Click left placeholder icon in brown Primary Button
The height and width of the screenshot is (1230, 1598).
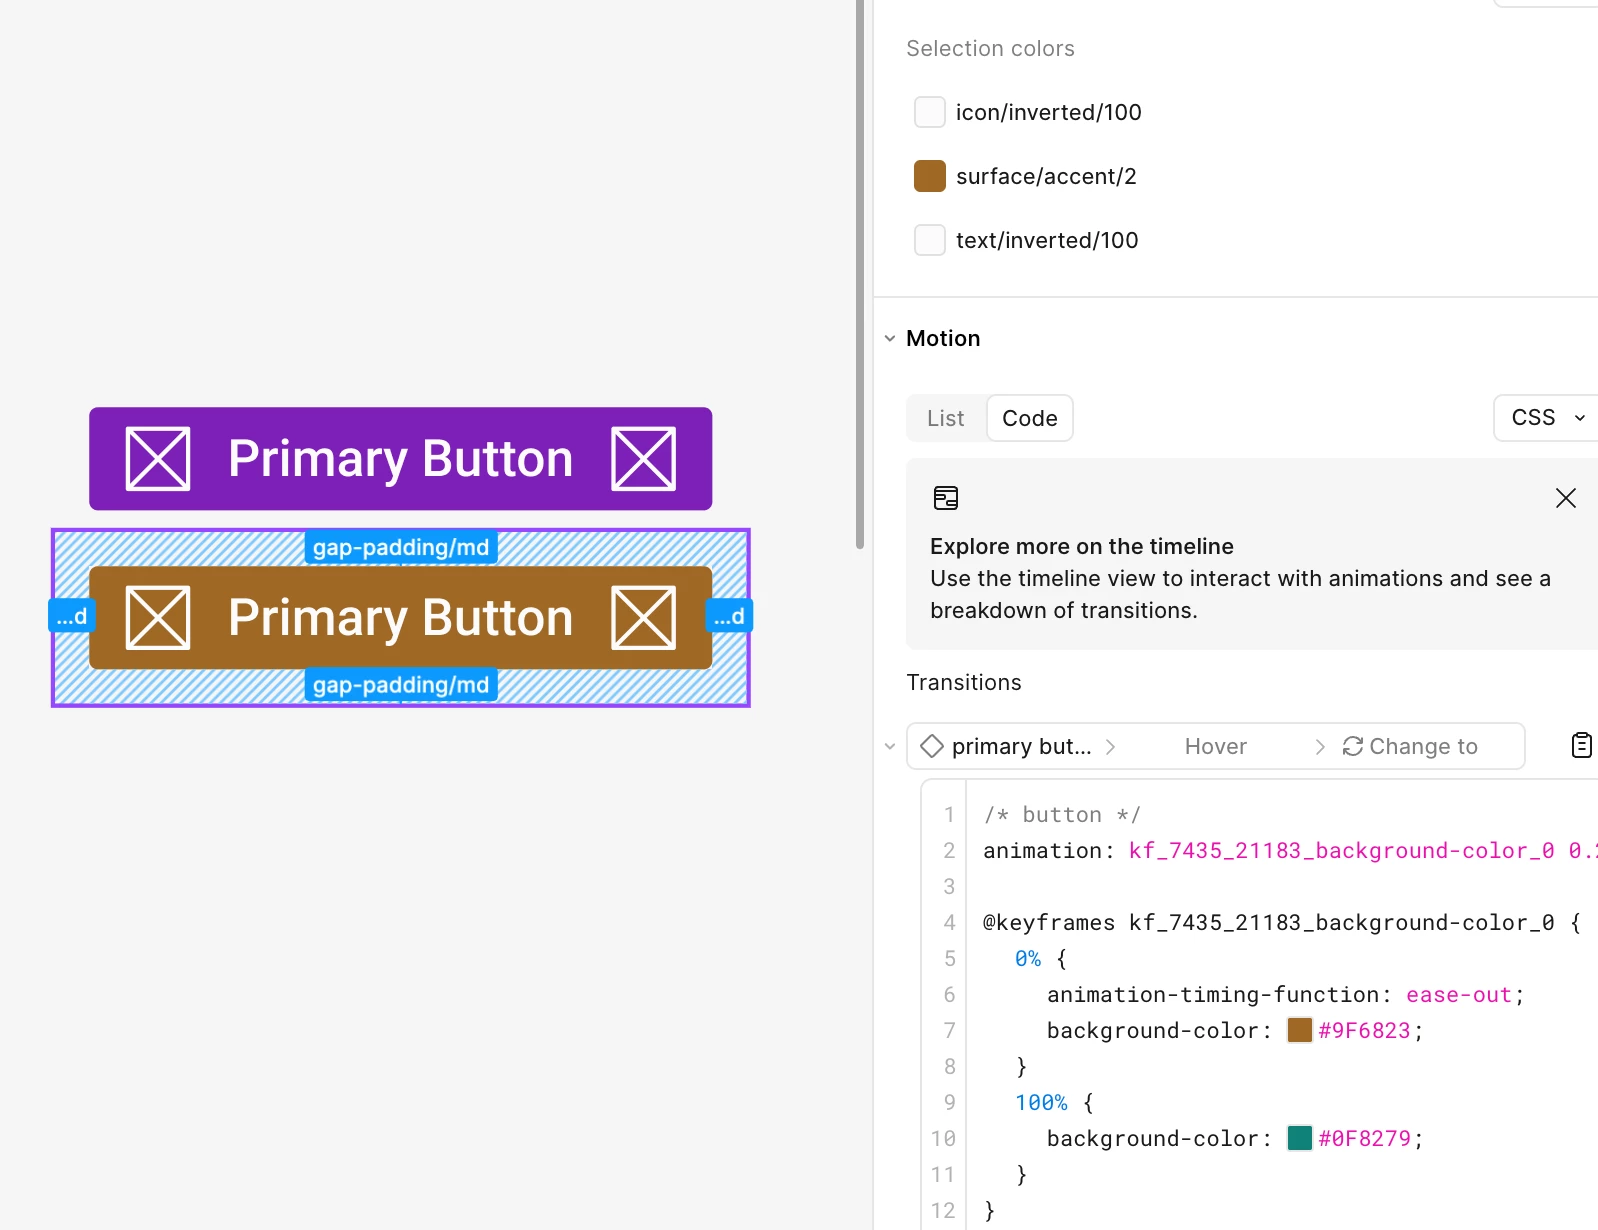158,618
